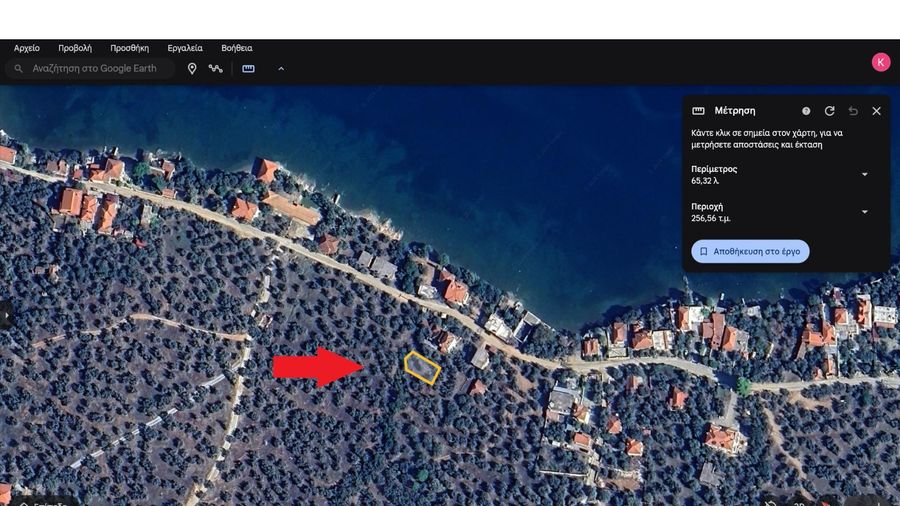Restart the measurement with the refresh icon
900x506 pixels.
coord(829,111)
